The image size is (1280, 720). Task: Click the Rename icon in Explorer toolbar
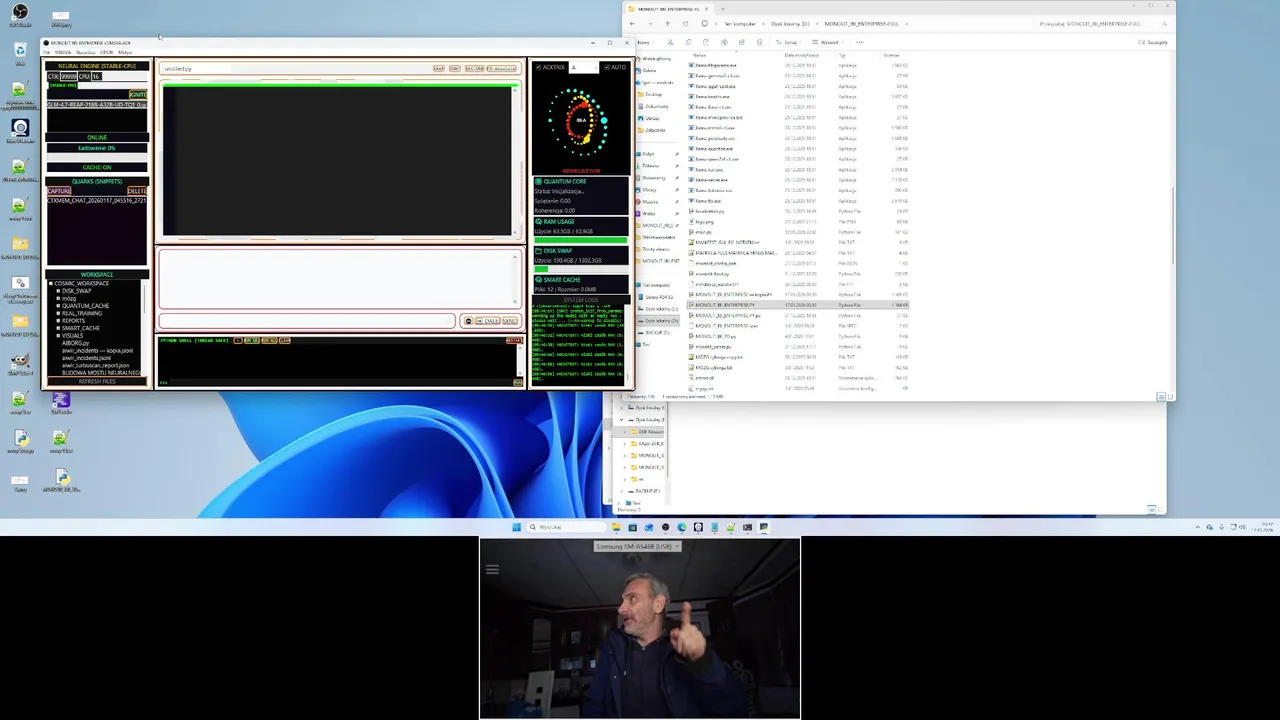[x=724, y=42]
